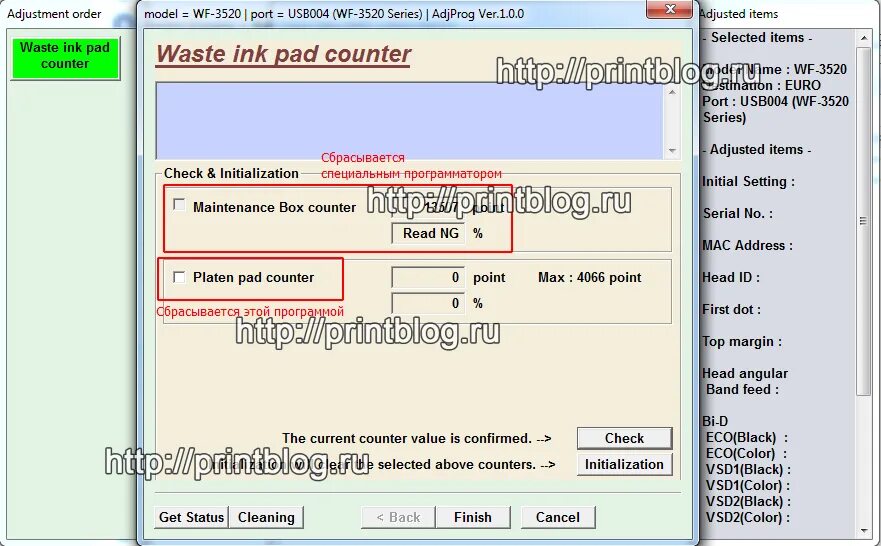Screen dimensions: 881x546
Task: Click the Read NG percent field
Action: click(428, 234)
